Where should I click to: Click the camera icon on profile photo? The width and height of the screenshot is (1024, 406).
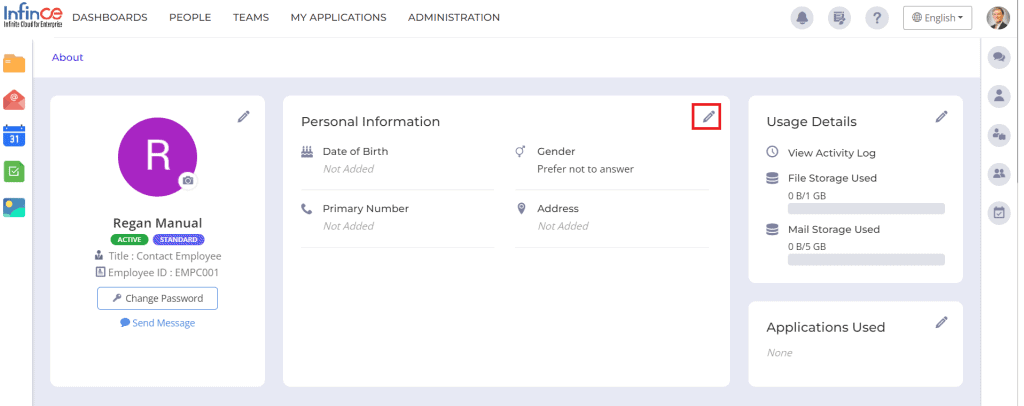click(188, 180)
